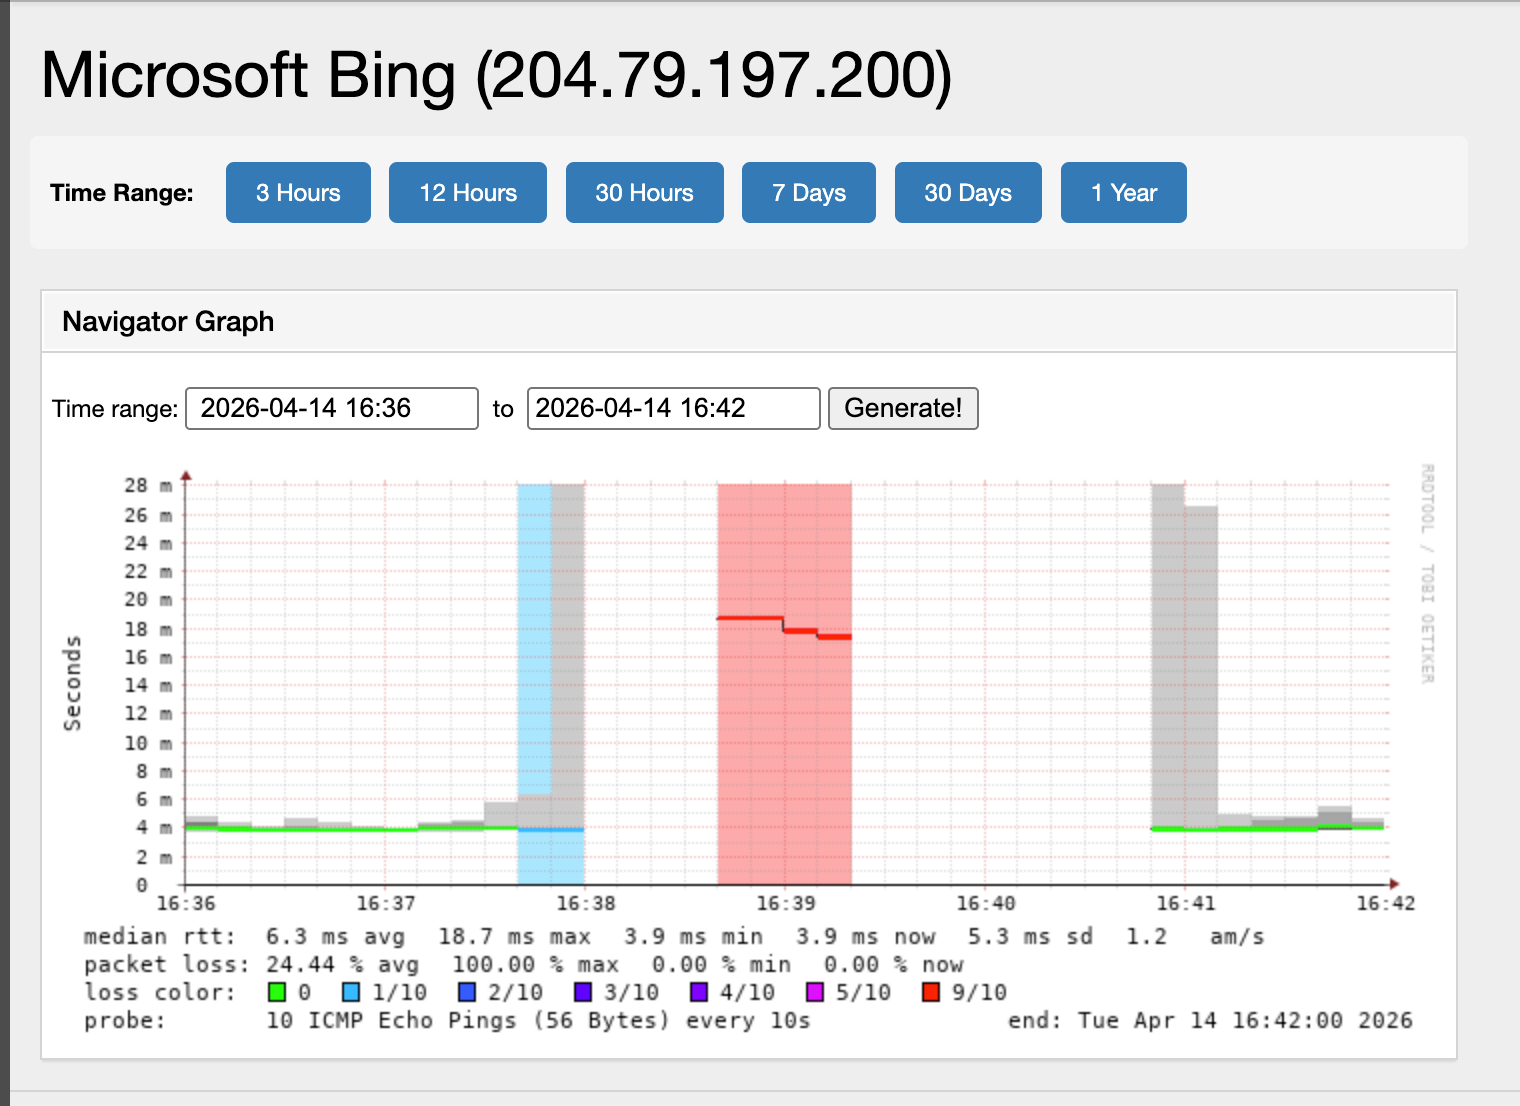Select the 3 Hours time range button
Viewport: 1520px width, 1106px height.
(x=297, y=192)
